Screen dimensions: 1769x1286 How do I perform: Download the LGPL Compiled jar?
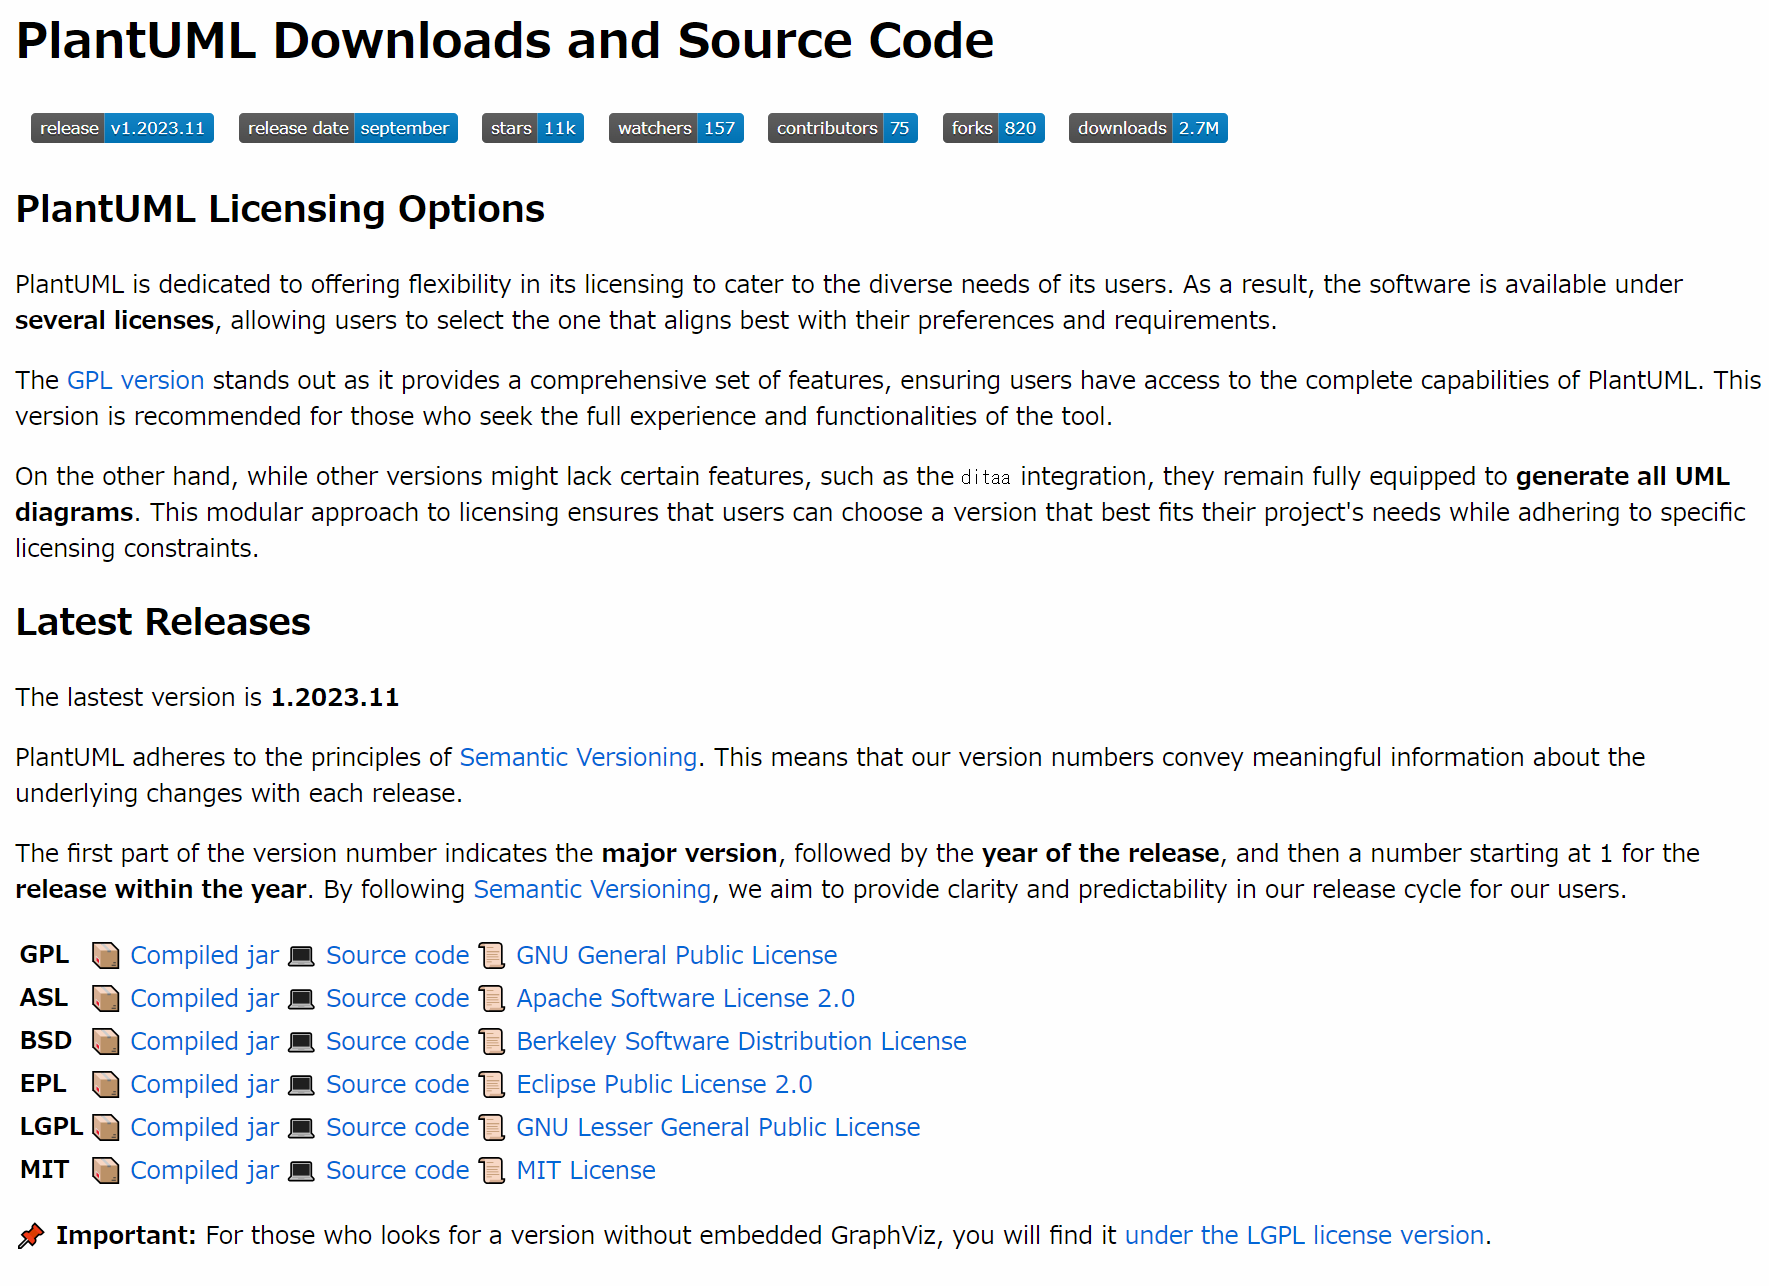[x=204, y=1127]
